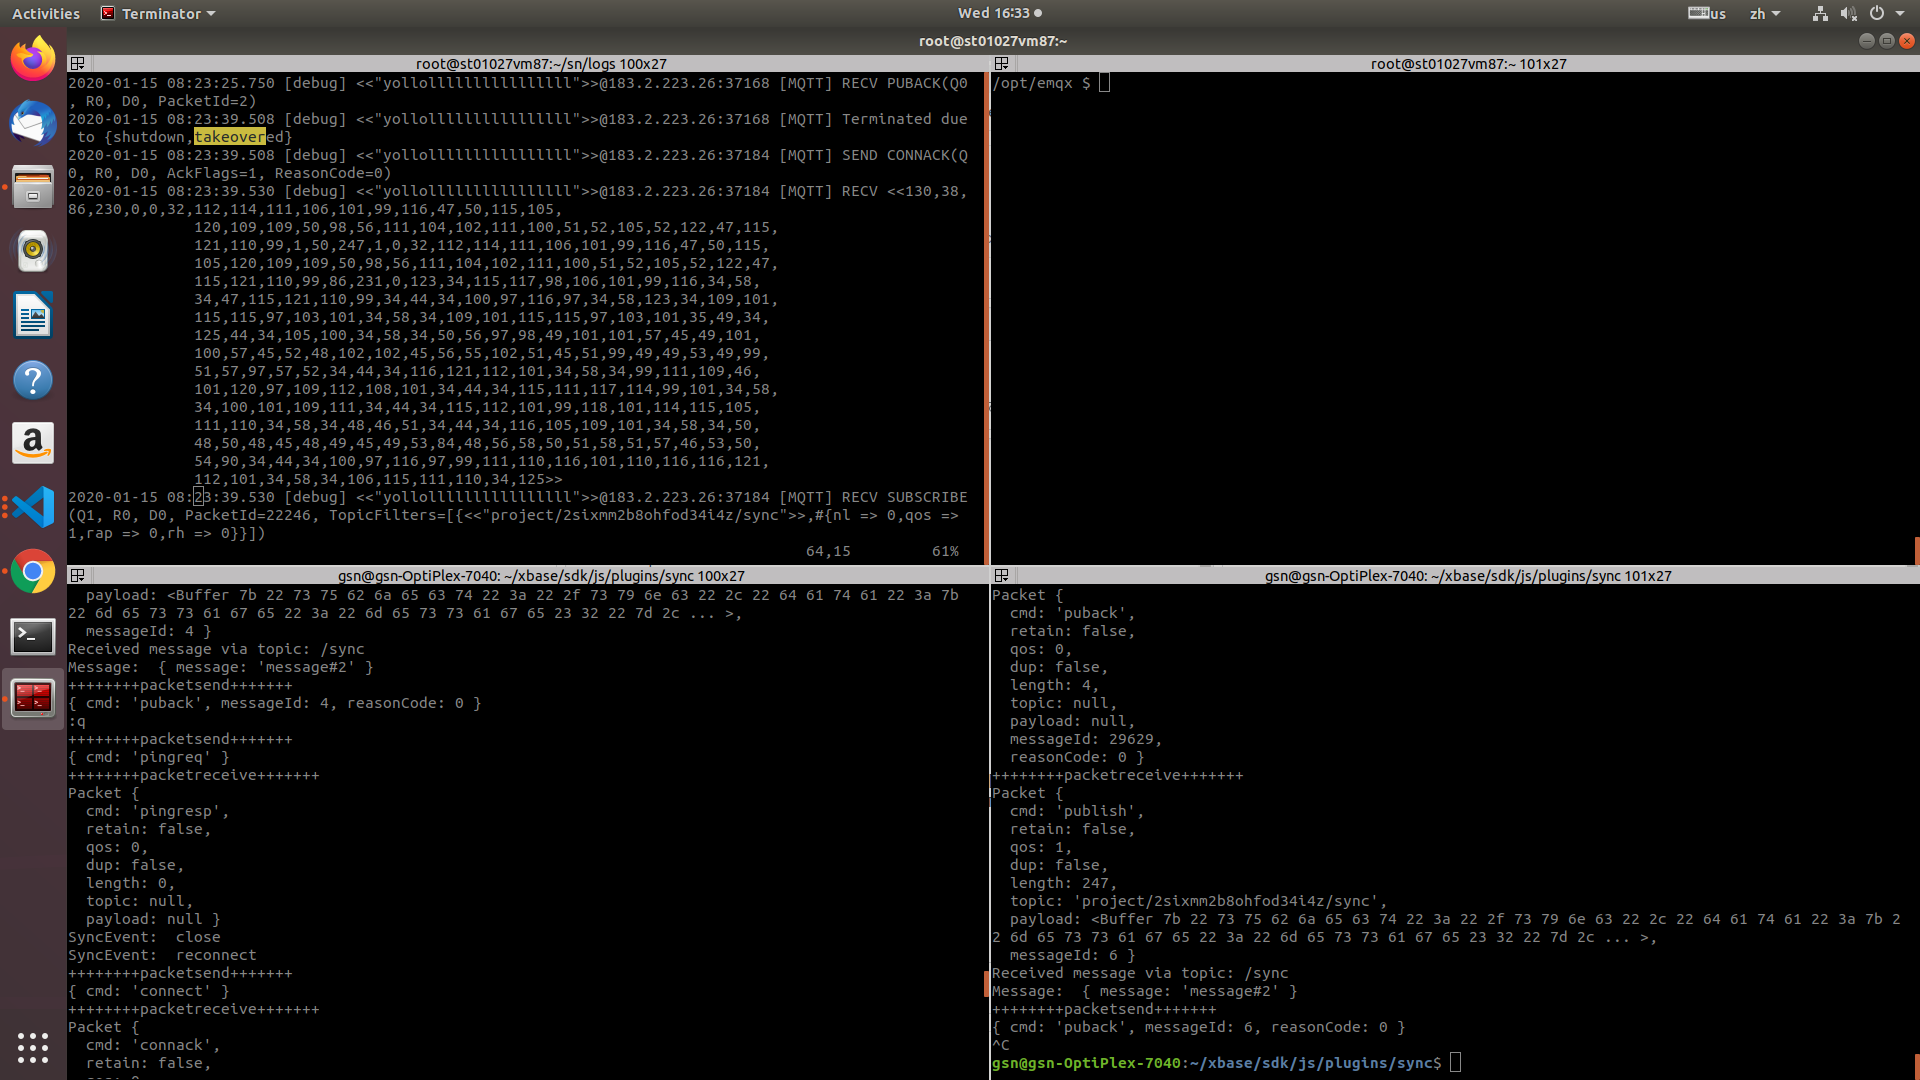Open Google Chrome from the dock
Viewport: 1920px width, 1080px height.
point(33,572)
